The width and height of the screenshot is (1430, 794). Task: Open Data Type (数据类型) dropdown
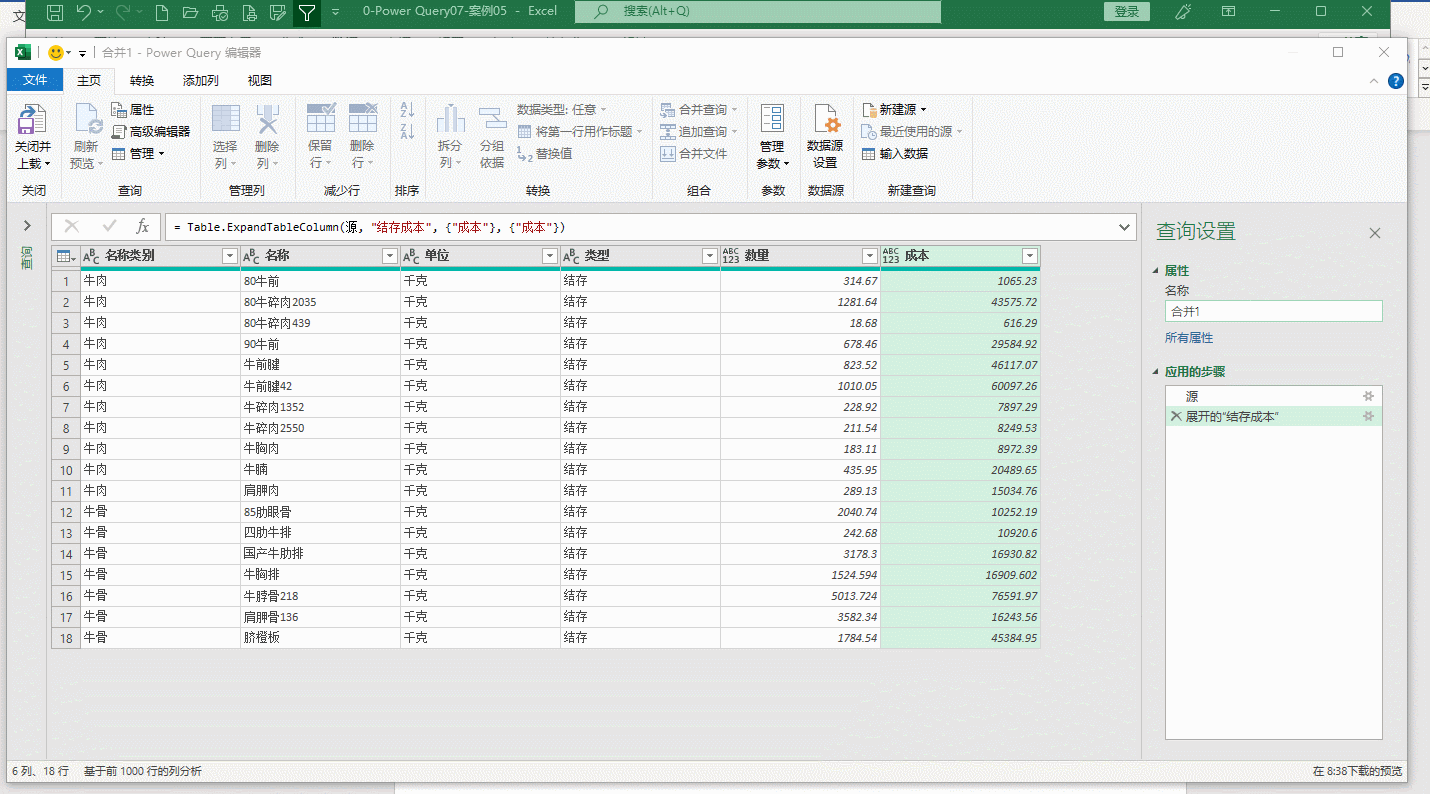tap(562, 110)
